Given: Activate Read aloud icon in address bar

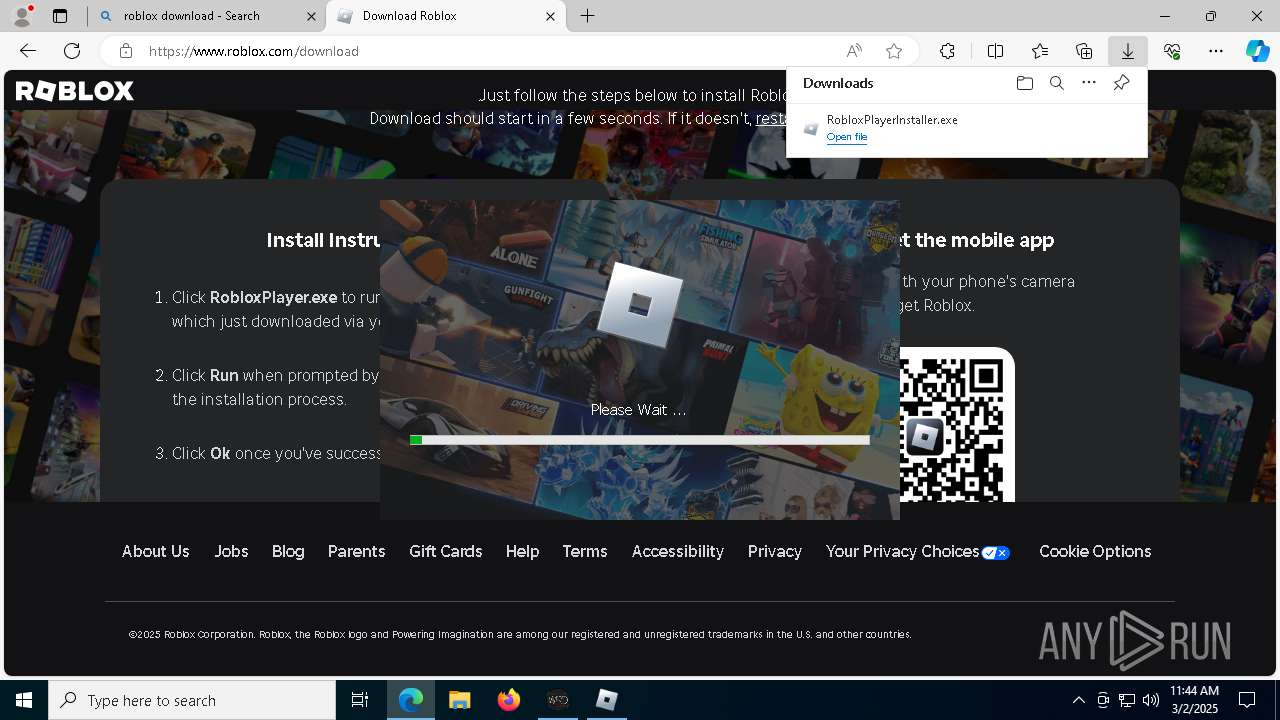Looking at the screenshot, I should coord(854,51).
